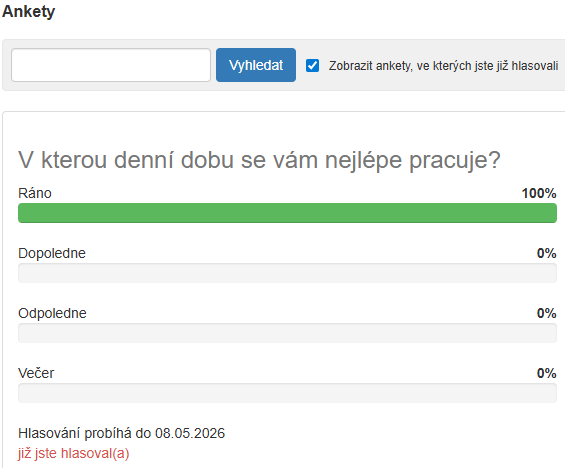This screenshot has height=468, width=565.
Task: Click the poll question heading
Action: (259, 160)
